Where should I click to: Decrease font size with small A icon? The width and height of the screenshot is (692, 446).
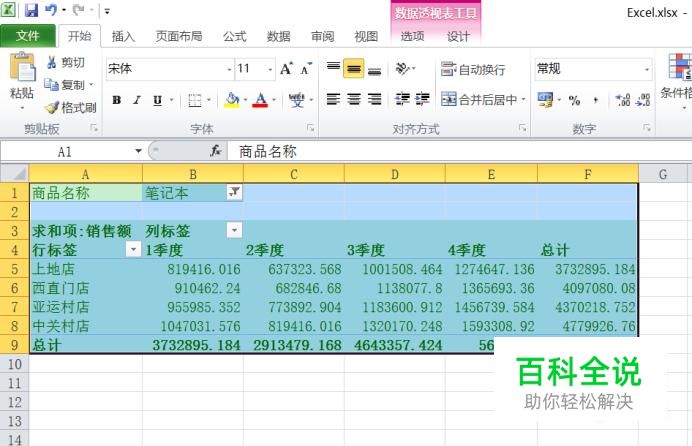(305, 69)
